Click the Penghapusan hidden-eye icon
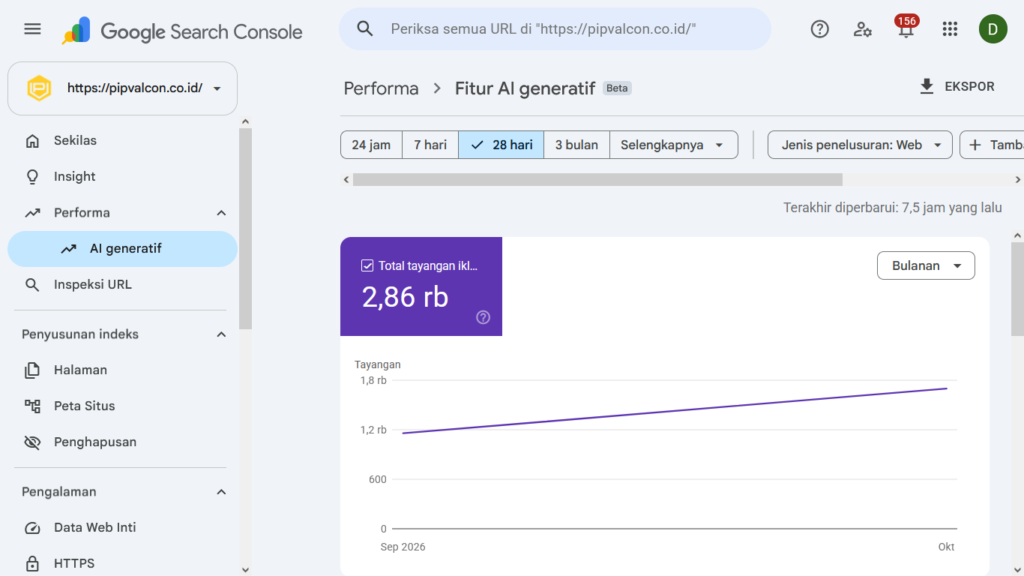 pos(32,442)
